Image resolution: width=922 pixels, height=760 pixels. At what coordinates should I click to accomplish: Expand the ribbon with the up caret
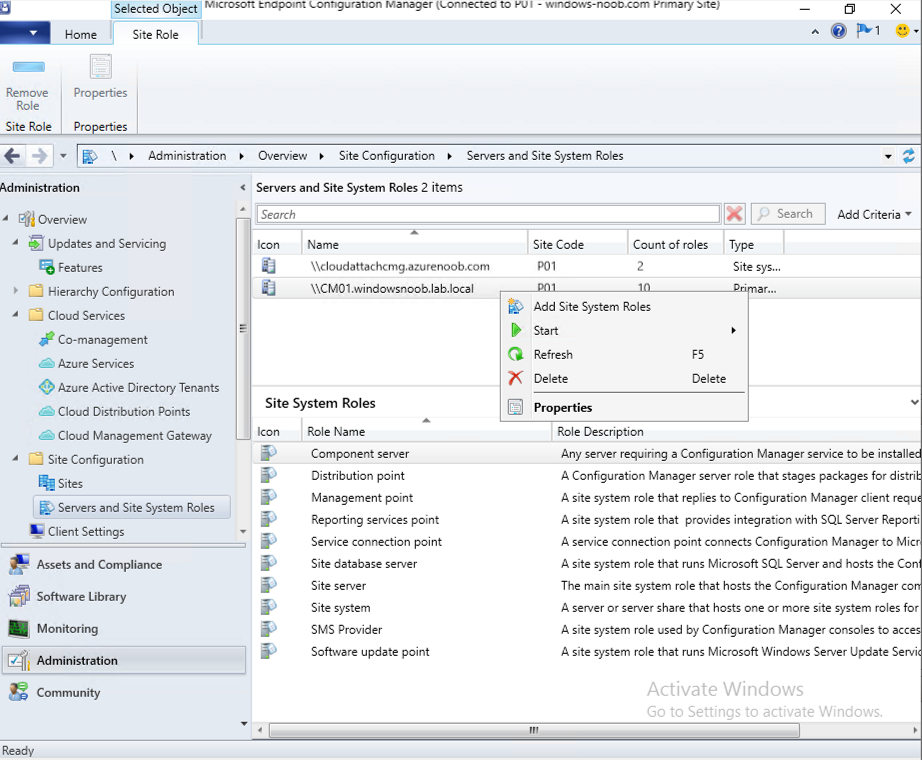(815, 32)
